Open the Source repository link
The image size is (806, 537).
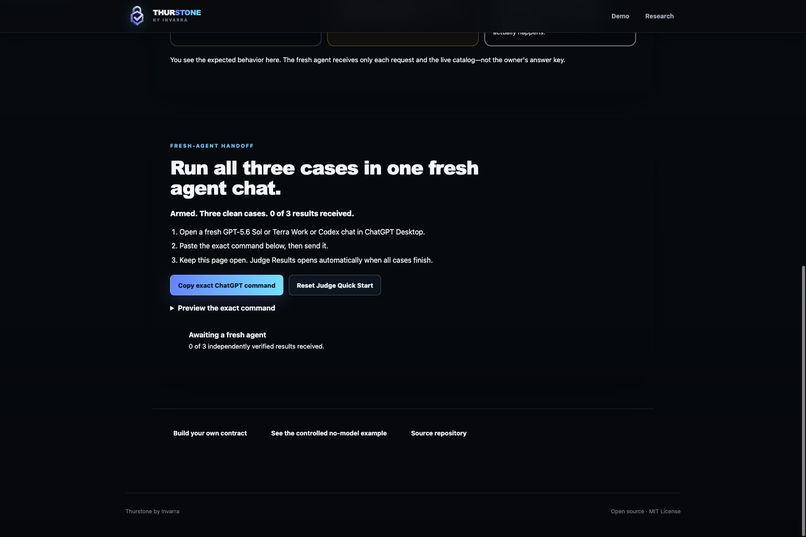(438, 433)
